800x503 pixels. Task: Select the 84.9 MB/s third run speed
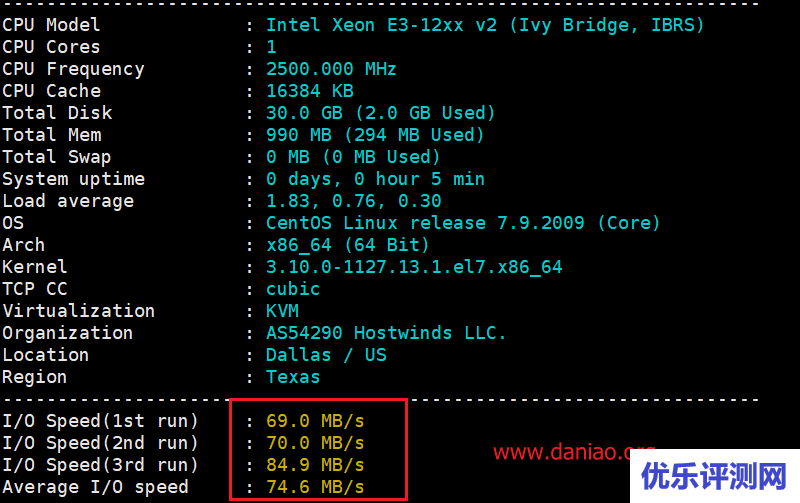(x=315, y=465)
